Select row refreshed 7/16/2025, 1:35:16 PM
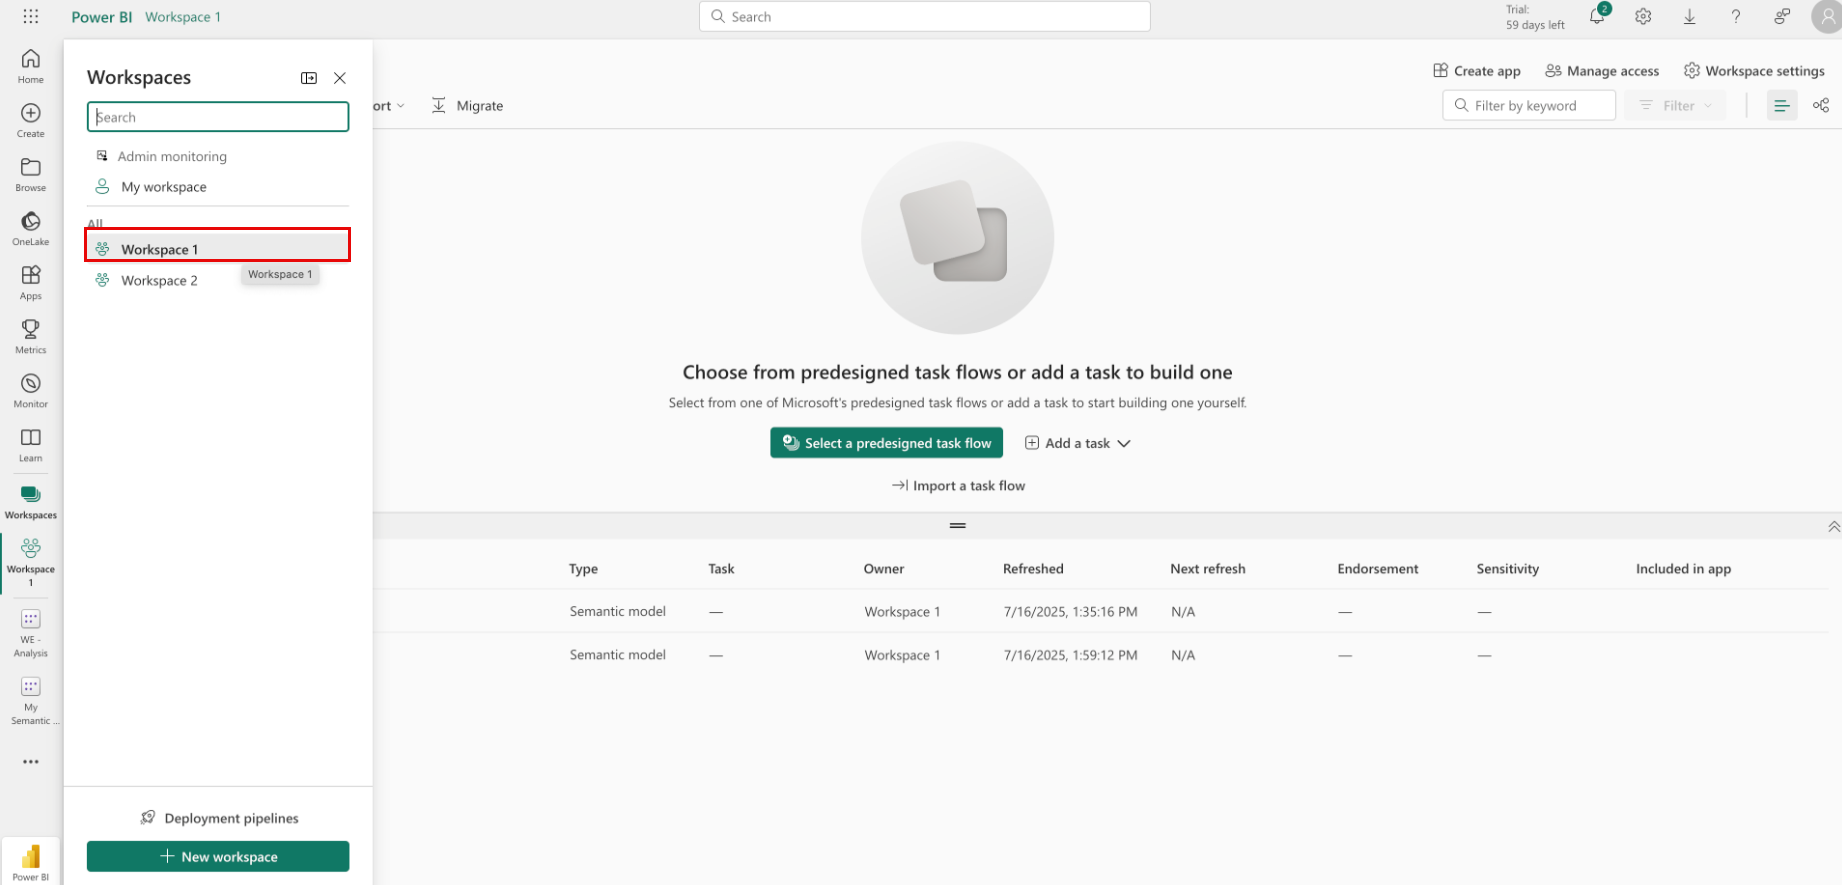Image resolution: width=1842 pixels, height=885 pixels. tap(1100, 611)
